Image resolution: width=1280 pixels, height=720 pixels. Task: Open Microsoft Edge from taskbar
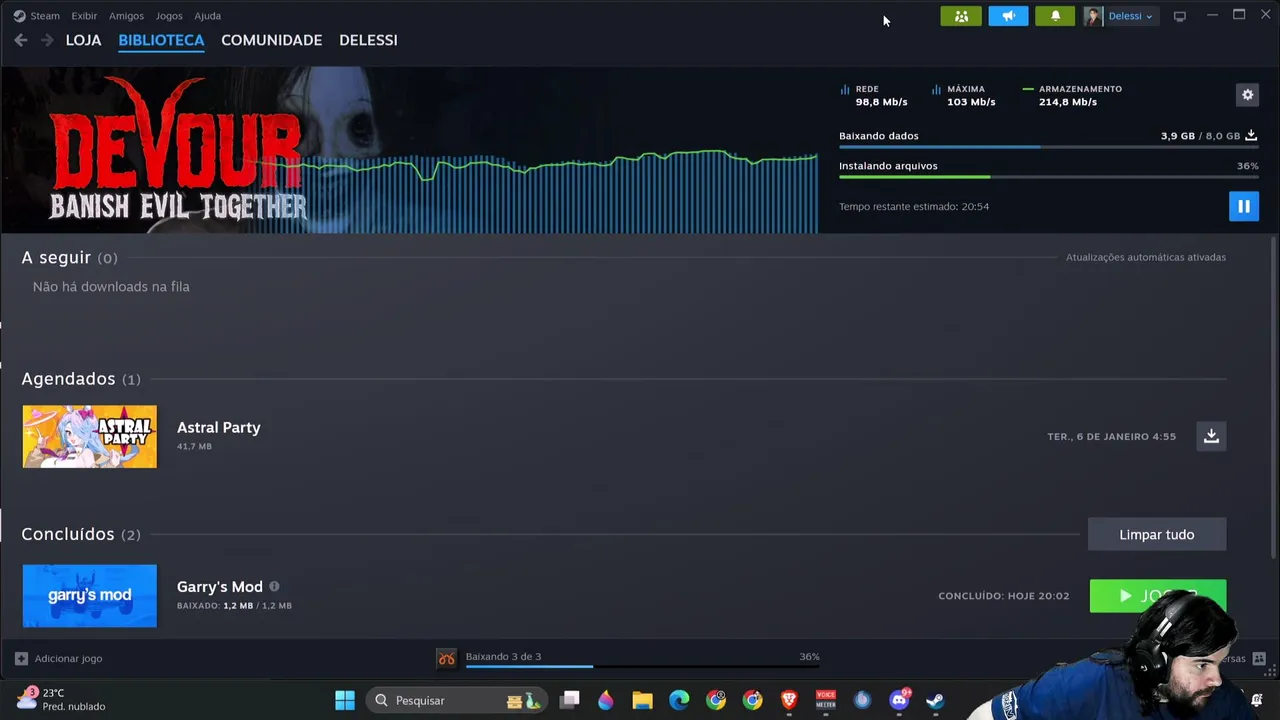[679, 700]
